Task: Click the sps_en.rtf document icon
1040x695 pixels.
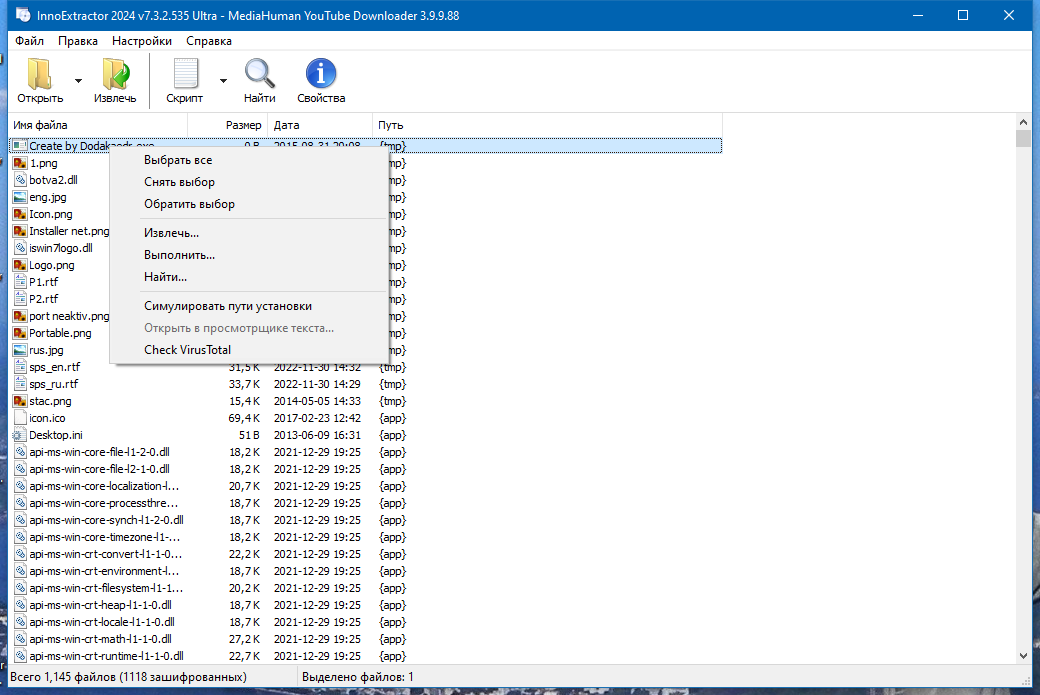Action: pyautogui.click(x=20, y=367)
